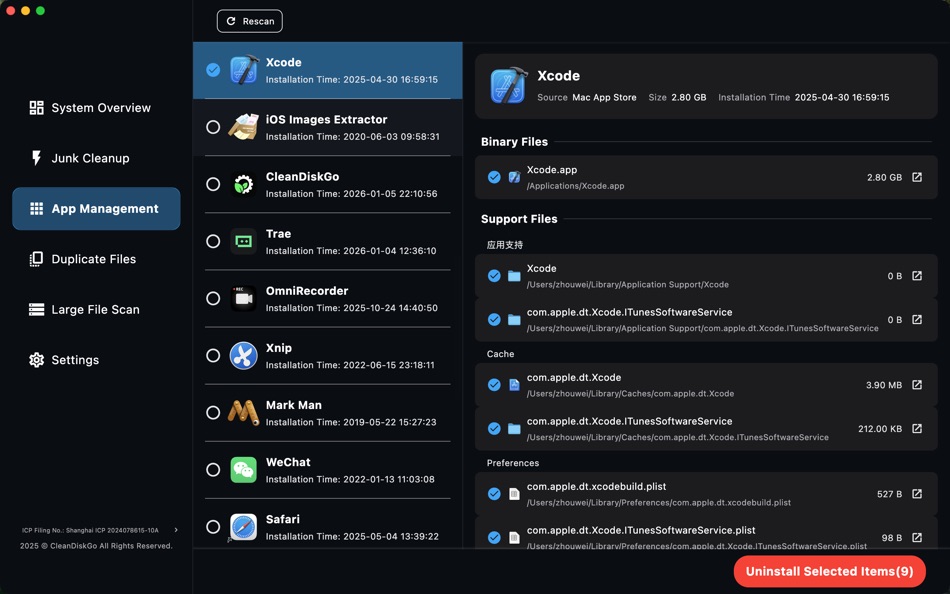Open the Mark Man app details
The width and height of the screenshot is (950, 594).
tap(213, 412)
